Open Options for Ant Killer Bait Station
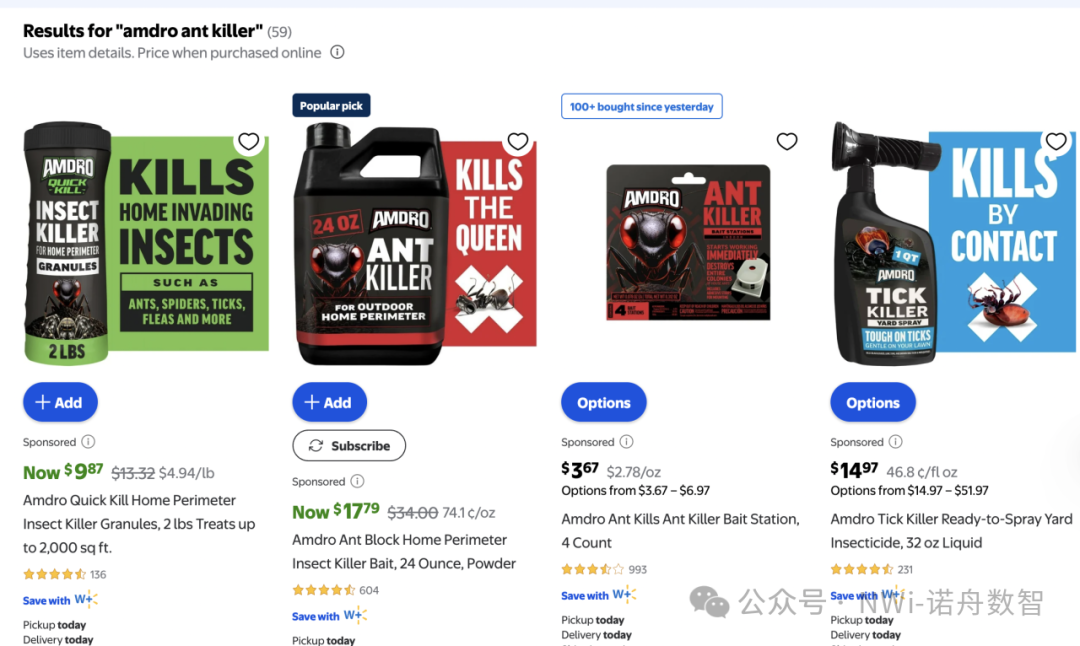The image size is (1080, 646). coord(603,402)
